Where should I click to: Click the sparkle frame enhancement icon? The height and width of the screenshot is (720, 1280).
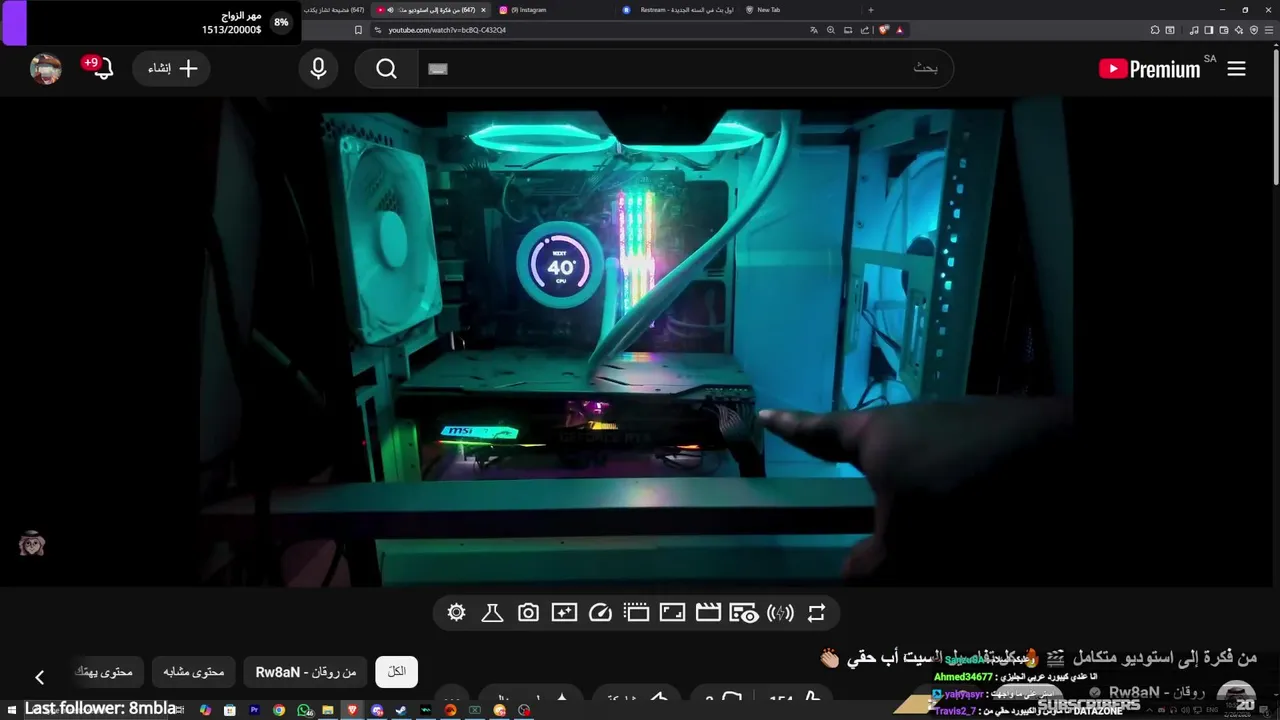tap(564, 613)
